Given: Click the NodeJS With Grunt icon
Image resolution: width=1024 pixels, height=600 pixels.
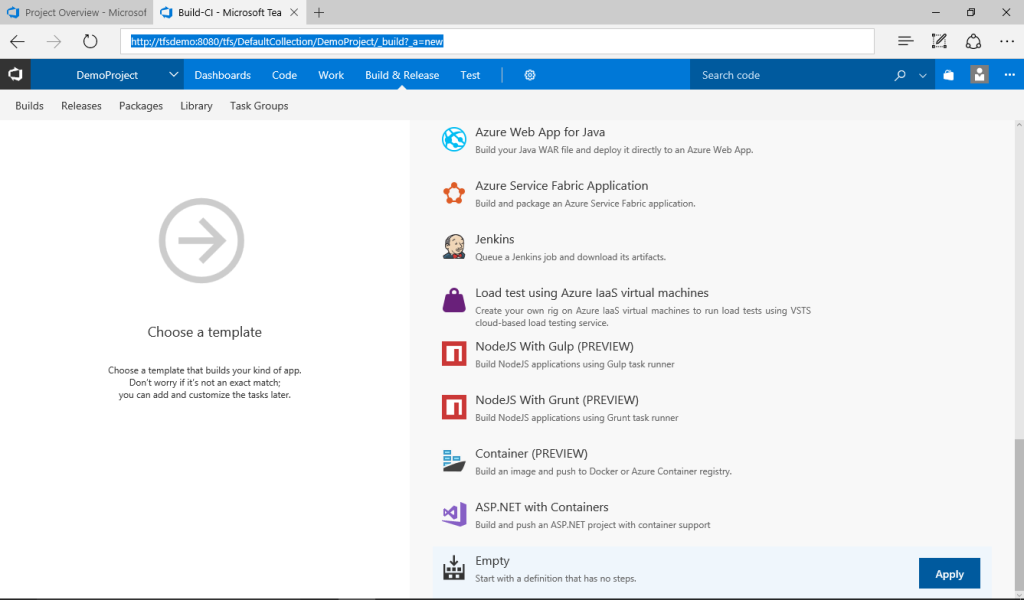Looking at the screenshot, I should coord(454,407).
